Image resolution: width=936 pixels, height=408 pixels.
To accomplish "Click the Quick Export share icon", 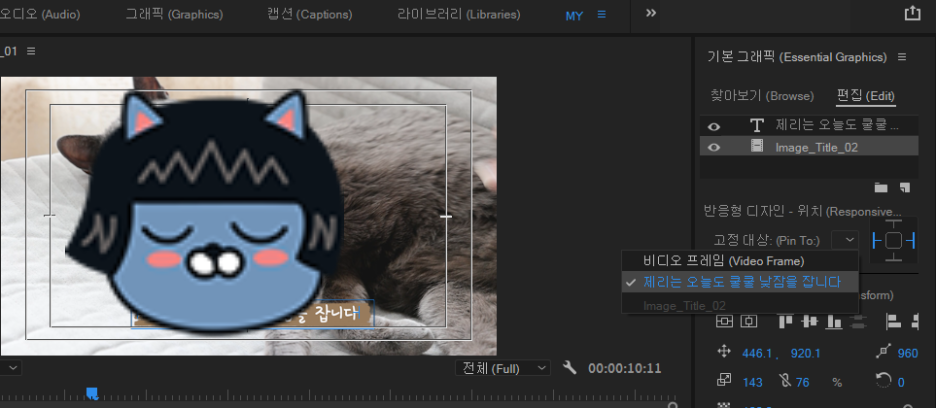I will click(x=912, y=13).
